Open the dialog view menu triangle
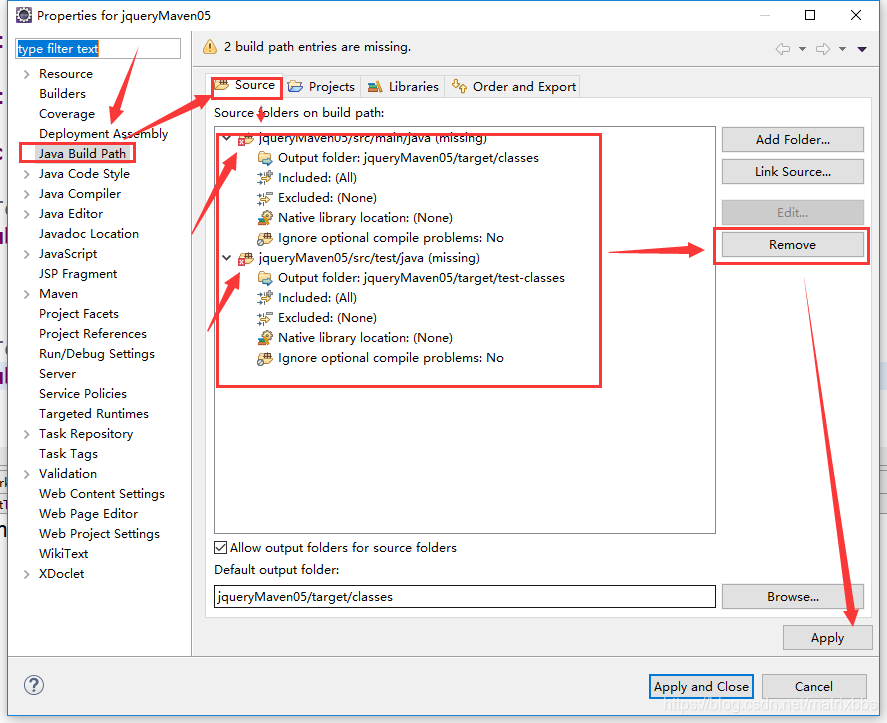This screenshot has width=887, height=723. [862, 49]
